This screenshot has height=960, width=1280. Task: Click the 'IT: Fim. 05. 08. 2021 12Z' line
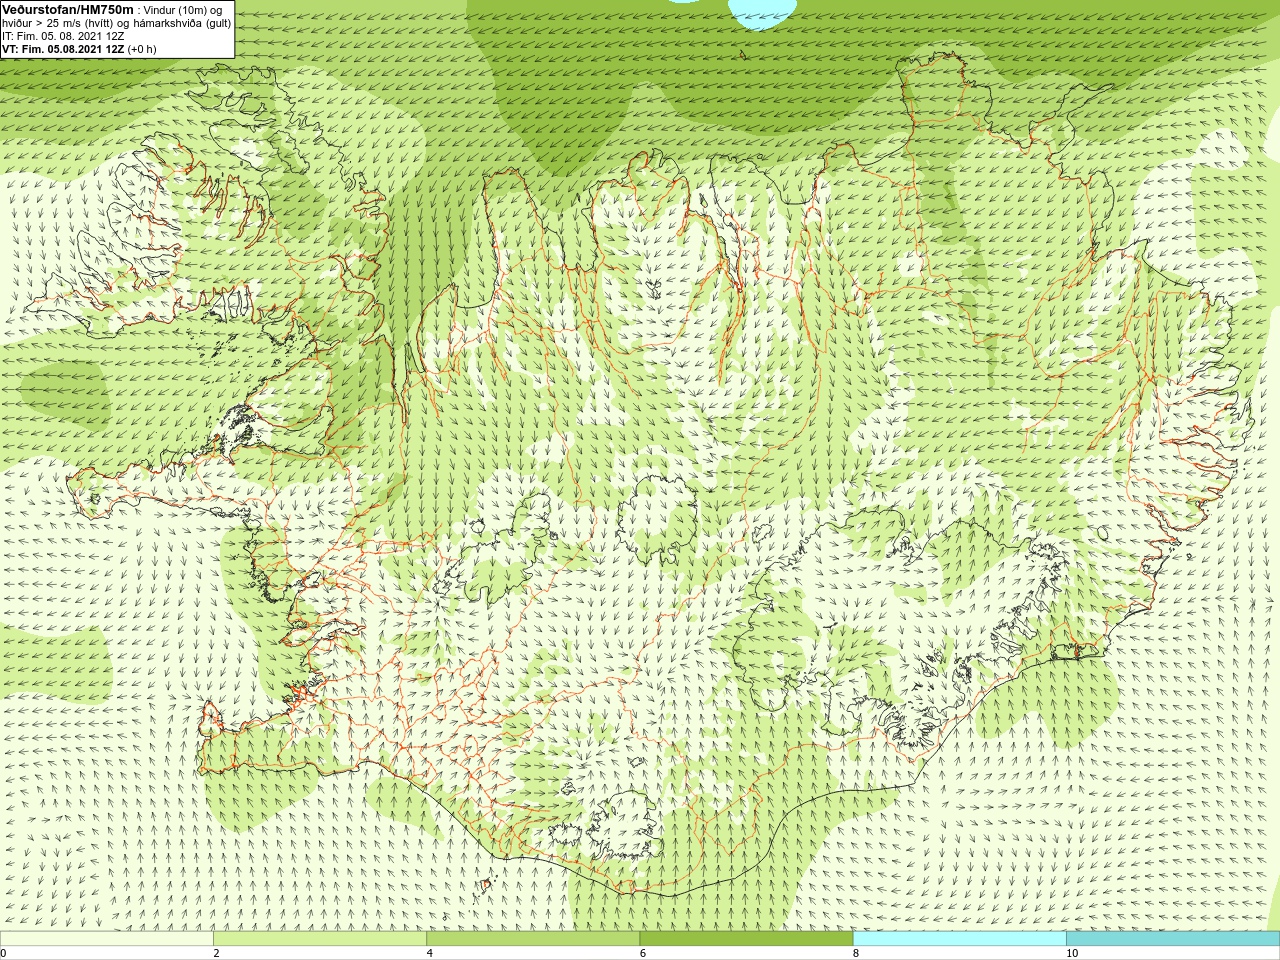click(63, 36)
